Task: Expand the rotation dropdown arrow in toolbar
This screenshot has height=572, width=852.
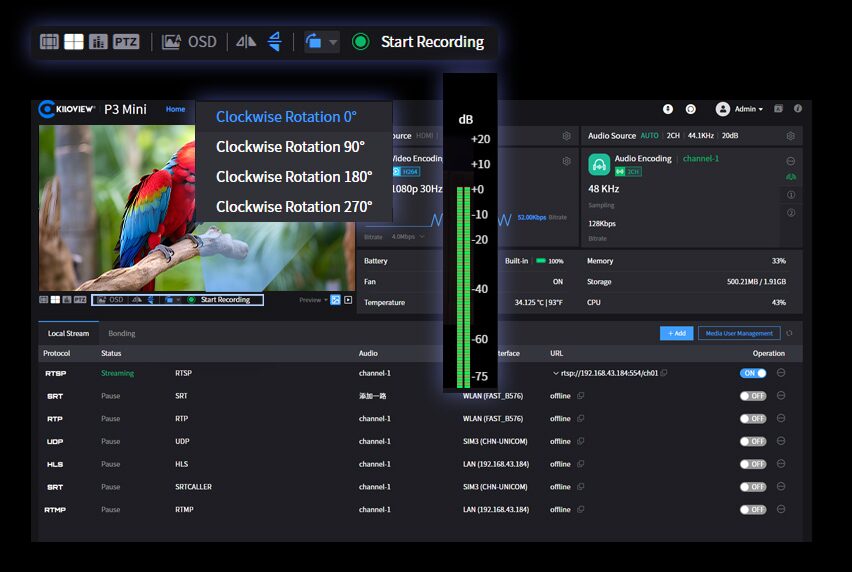Action: click(x=333, y=42)
